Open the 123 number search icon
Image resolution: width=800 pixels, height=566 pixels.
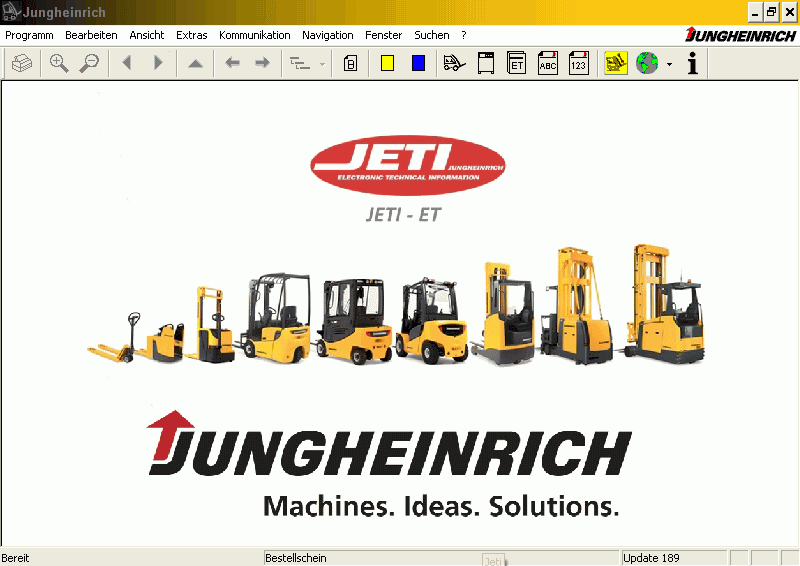[x=579, y=63]
